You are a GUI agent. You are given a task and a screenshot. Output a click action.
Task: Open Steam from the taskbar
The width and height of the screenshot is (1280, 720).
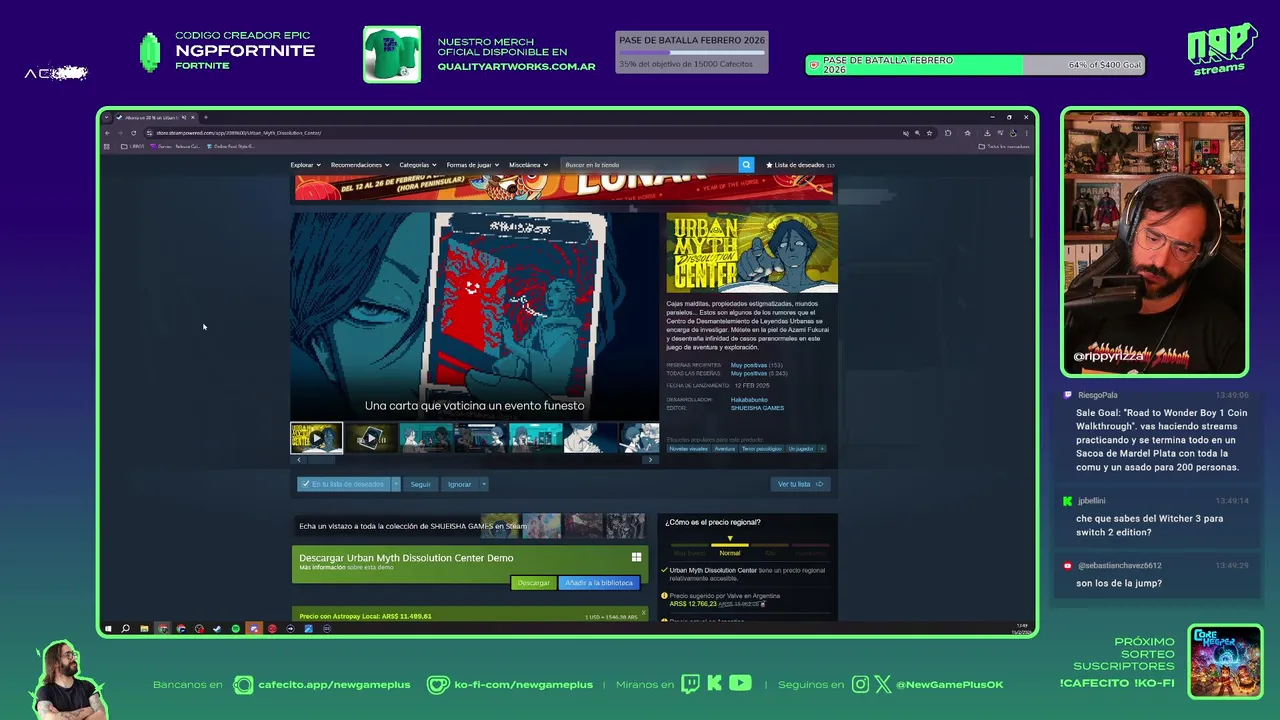[217, 629]
